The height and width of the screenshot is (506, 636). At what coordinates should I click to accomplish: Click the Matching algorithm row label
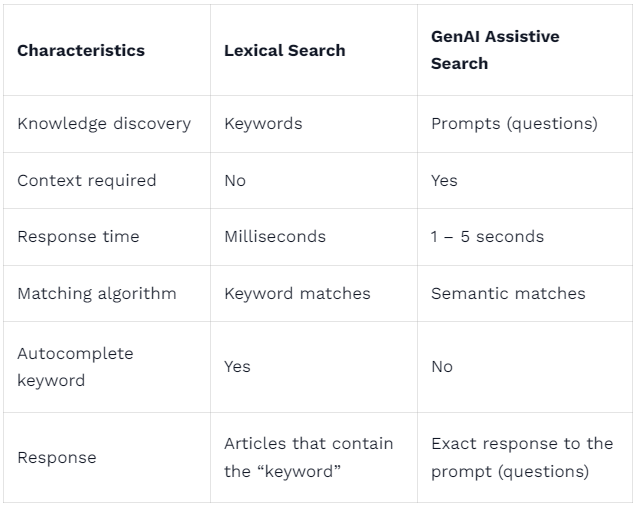(x=97, y=294)
